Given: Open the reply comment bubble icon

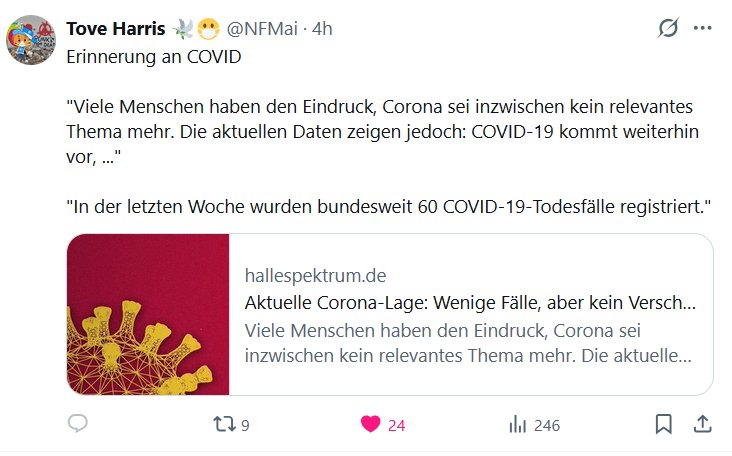Looking at the screenshot, I should pyautogui.click(x=77, y=424).
